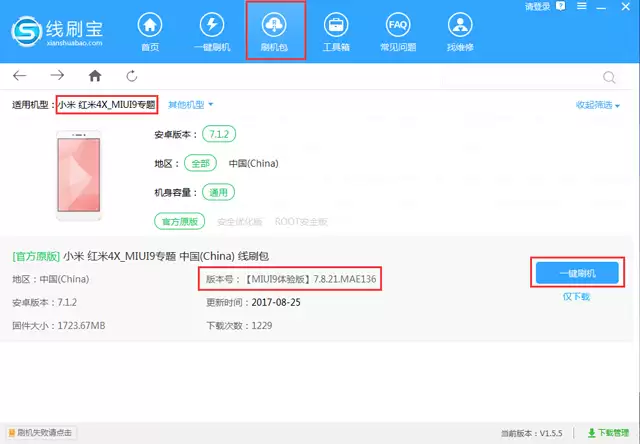Screen dimensions: 640x444
Task: Click the 刷机失败请点击 help button
Action: (x=41, y=433)
